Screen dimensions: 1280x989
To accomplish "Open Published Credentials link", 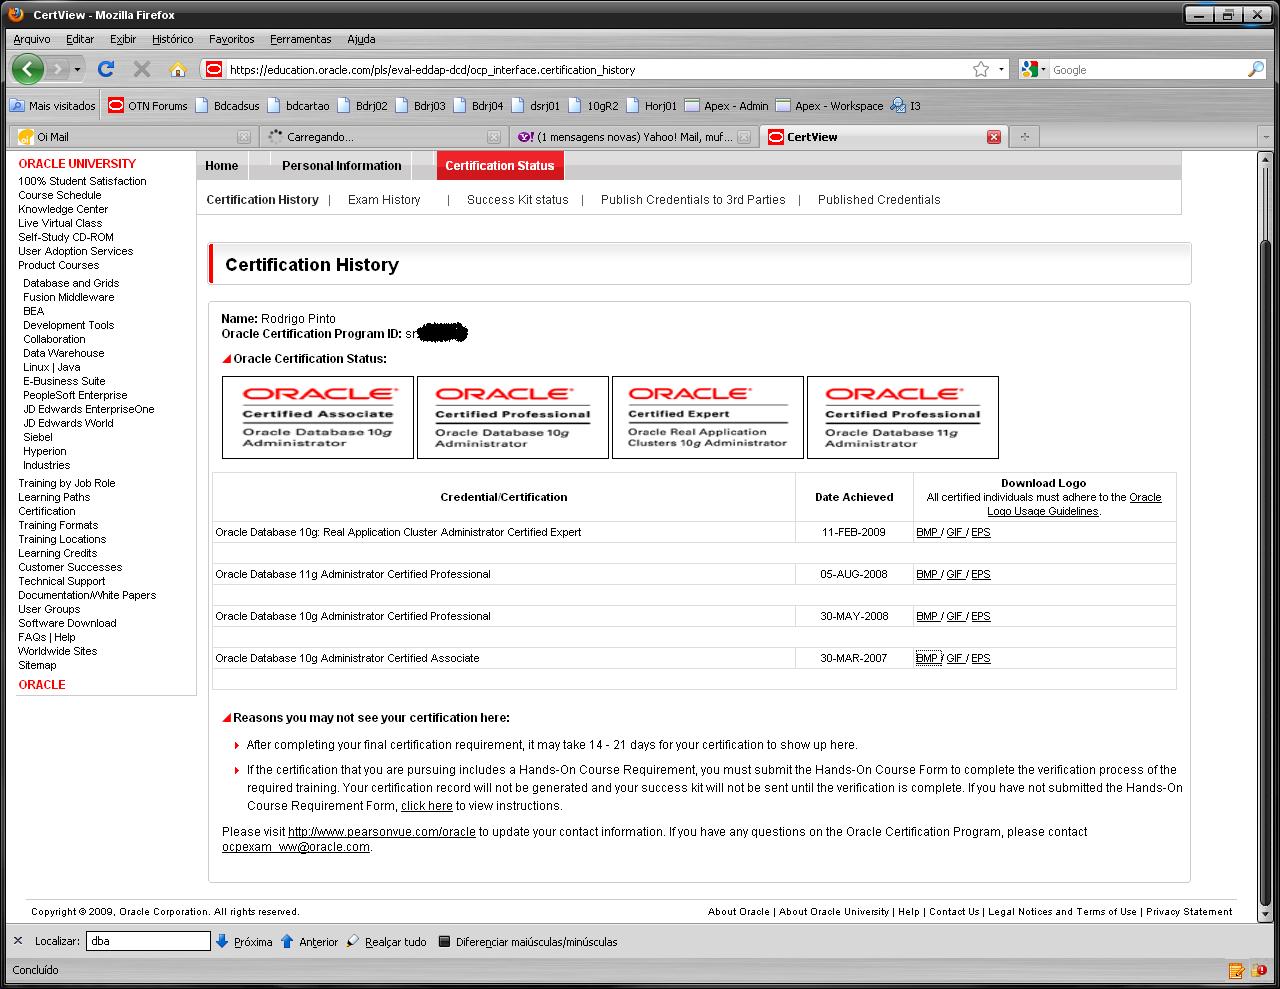I will [879, 200].
